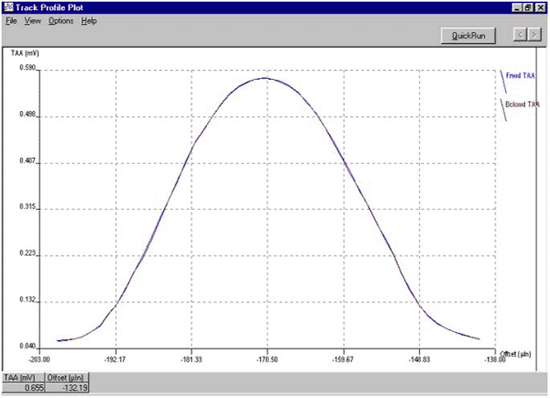Open the Options menu
The width and height of the screenshot is (550, 398).
pos(61,21)
